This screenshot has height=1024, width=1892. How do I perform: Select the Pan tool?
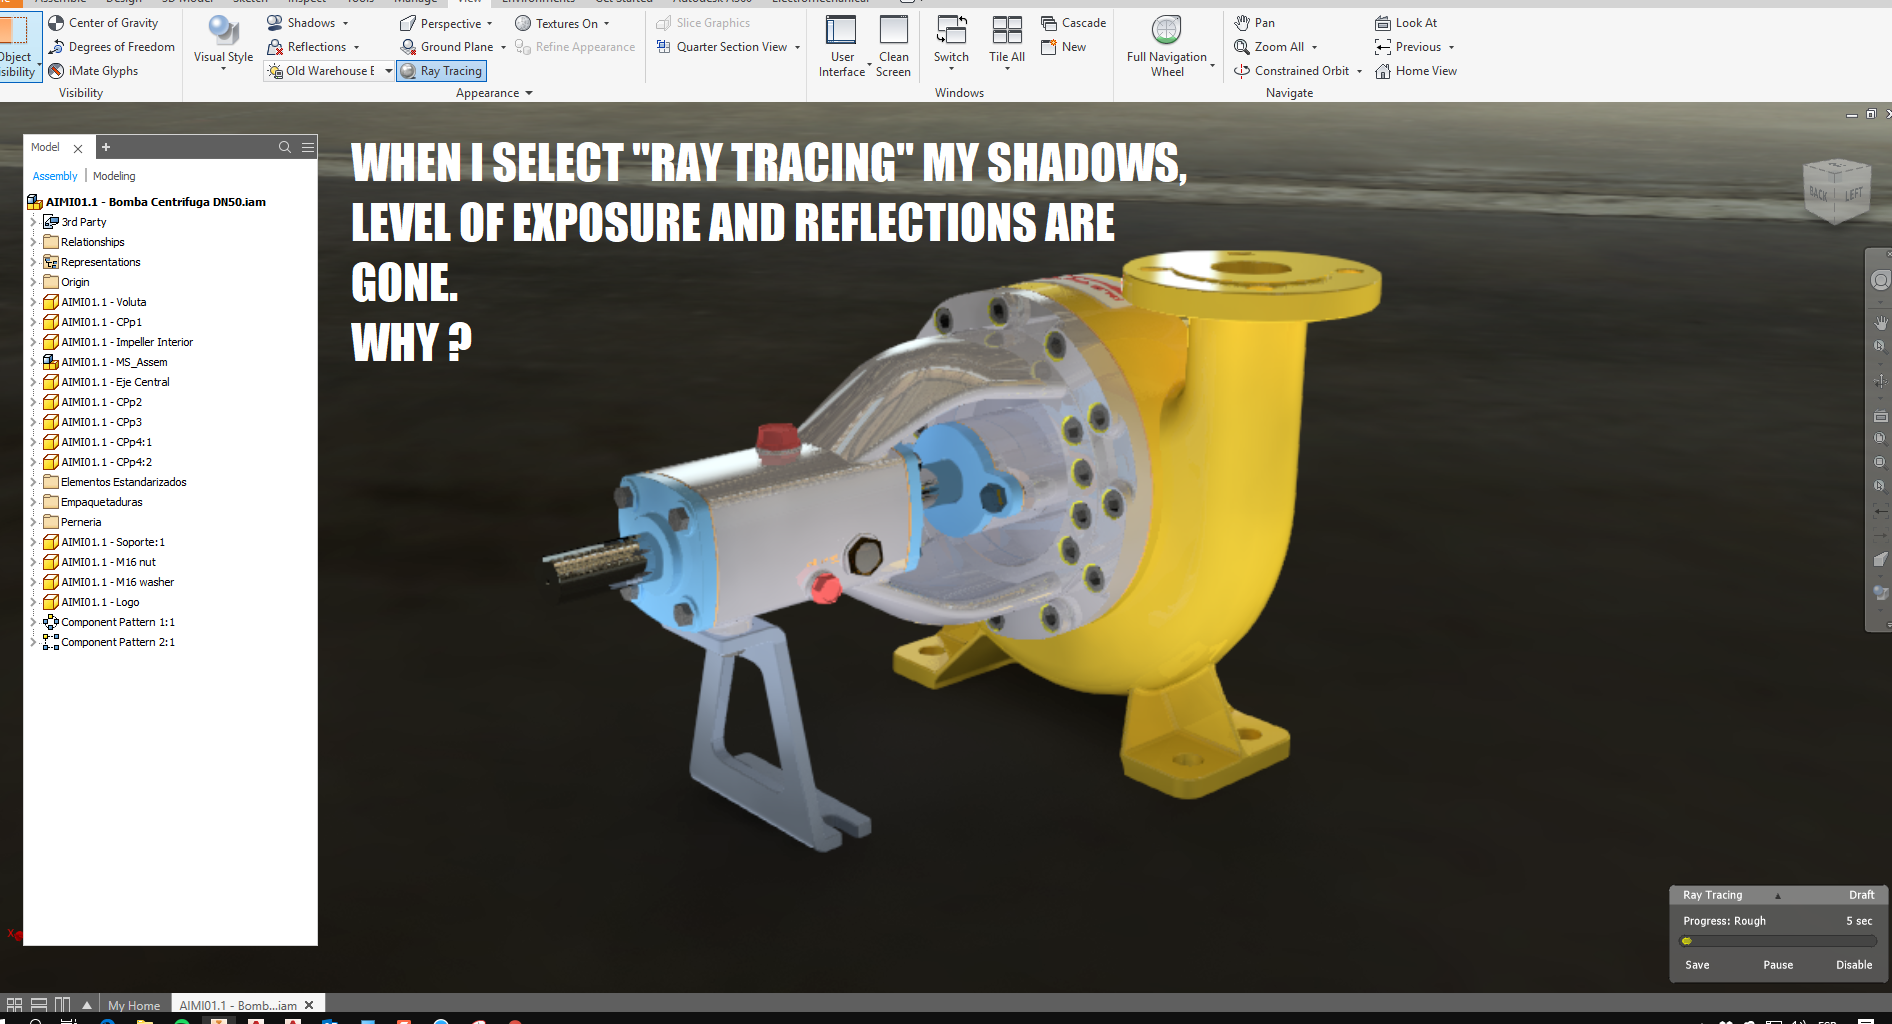(1254, 23)
